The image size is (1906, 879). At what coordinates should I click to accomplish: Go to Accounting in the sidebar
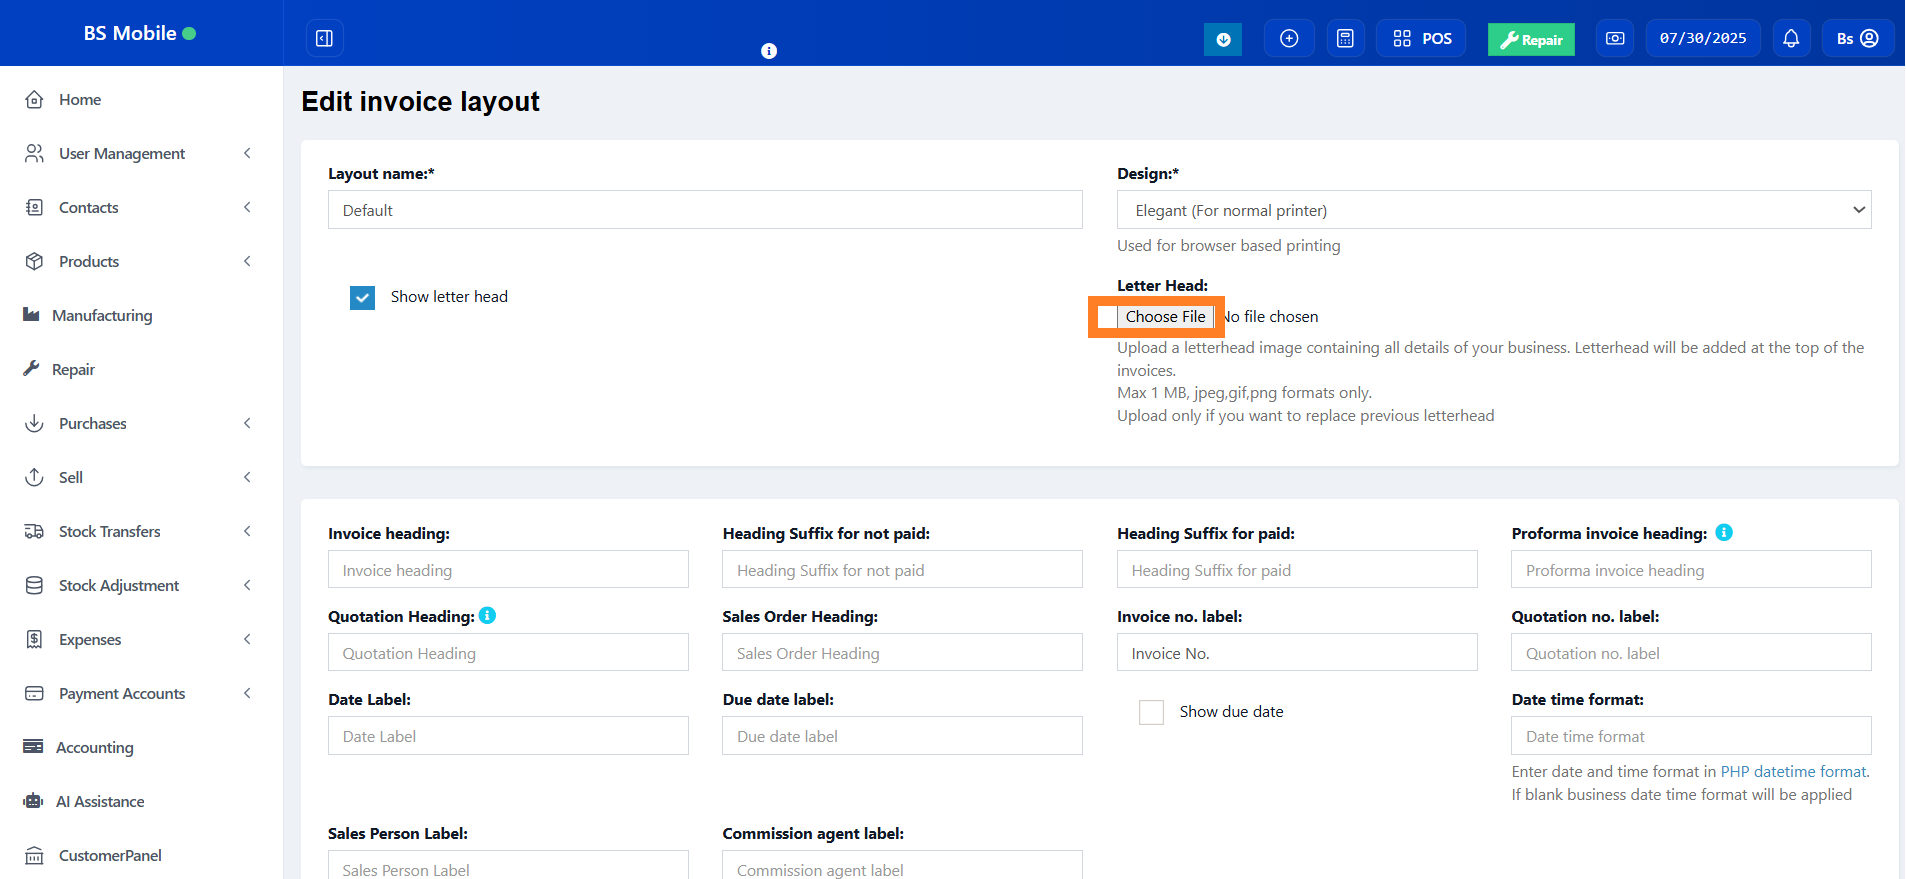tap(94, 748)
